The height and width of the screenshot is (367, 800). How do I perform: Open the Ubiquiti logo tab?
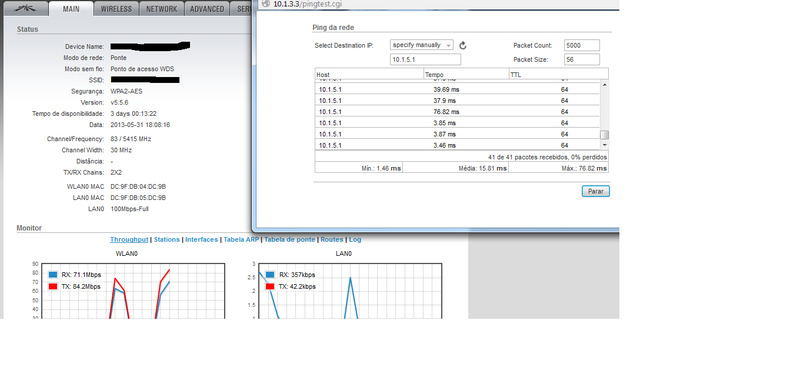26,9
